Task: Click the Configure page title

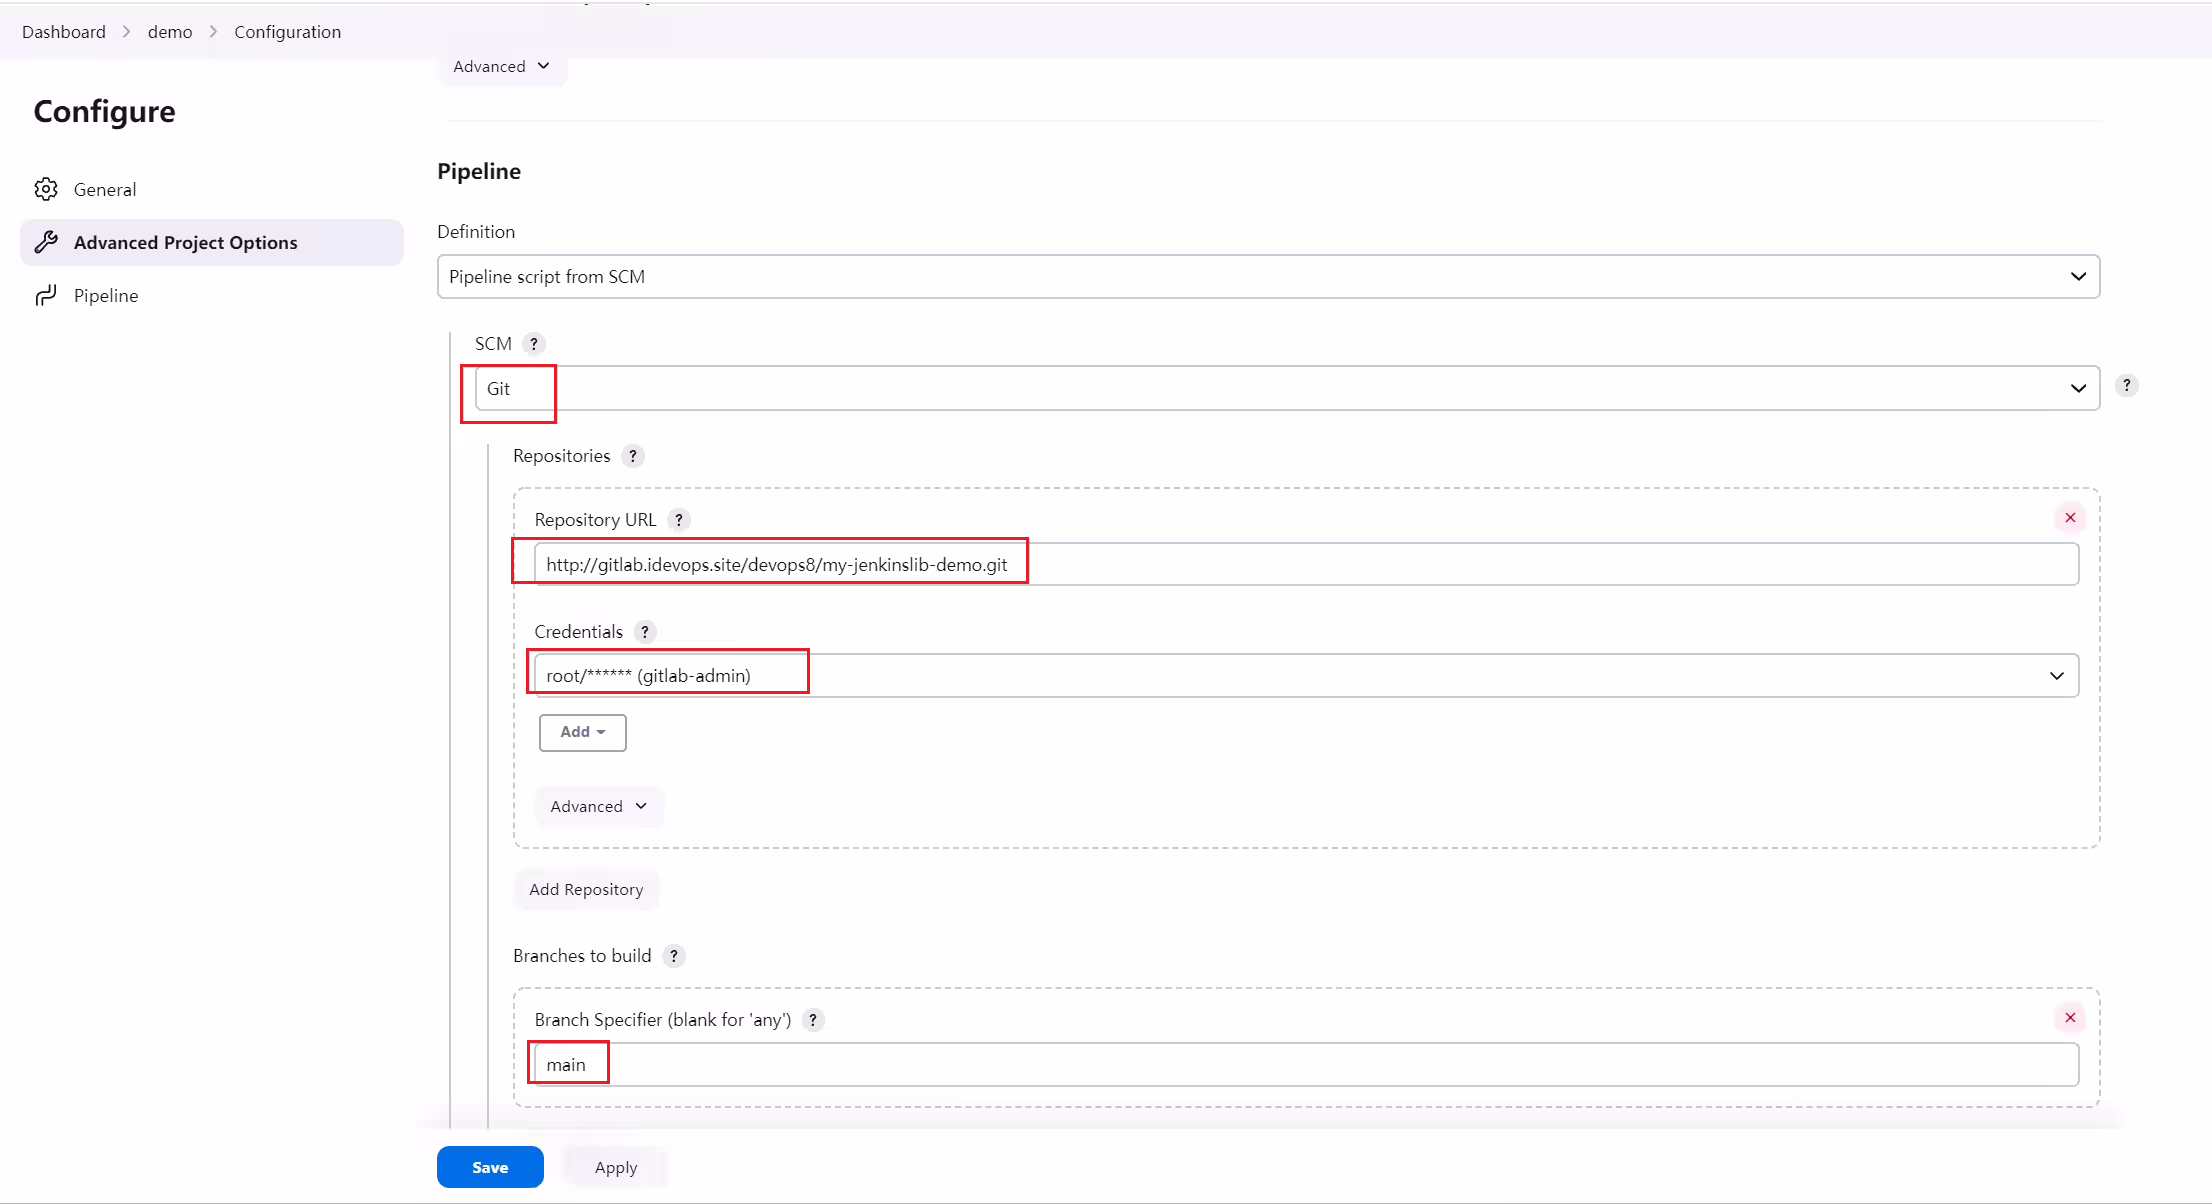Action: coord(105,111)
